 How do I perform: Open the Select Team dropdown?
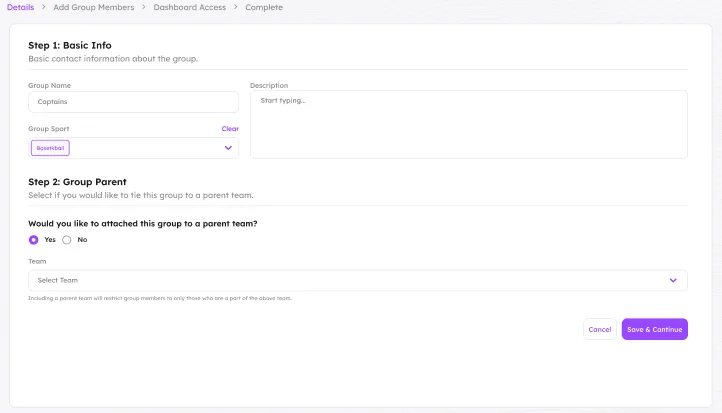coord(358,280)
